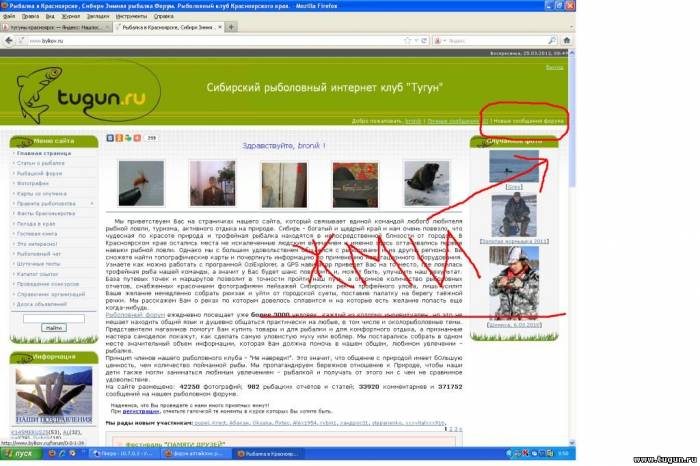The image size is (700, 466).
Task: Open Гостевая книга menu item
Action: (x=37, y=234)
